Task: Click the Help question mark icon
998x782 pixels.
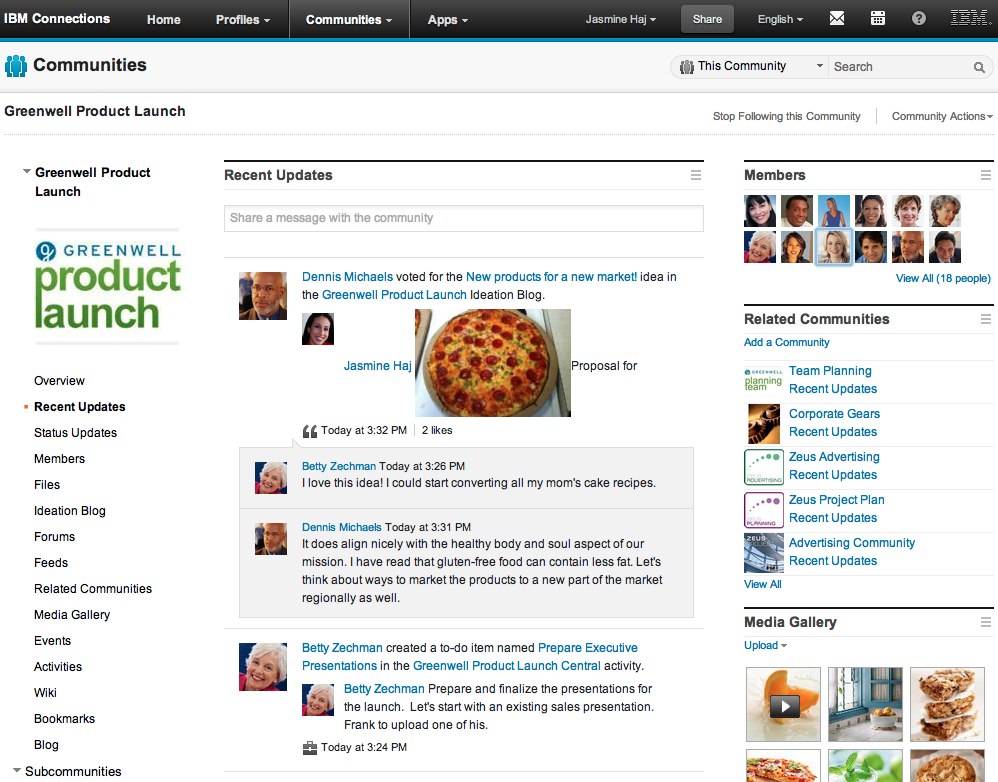Action: [x=918, y=17]
